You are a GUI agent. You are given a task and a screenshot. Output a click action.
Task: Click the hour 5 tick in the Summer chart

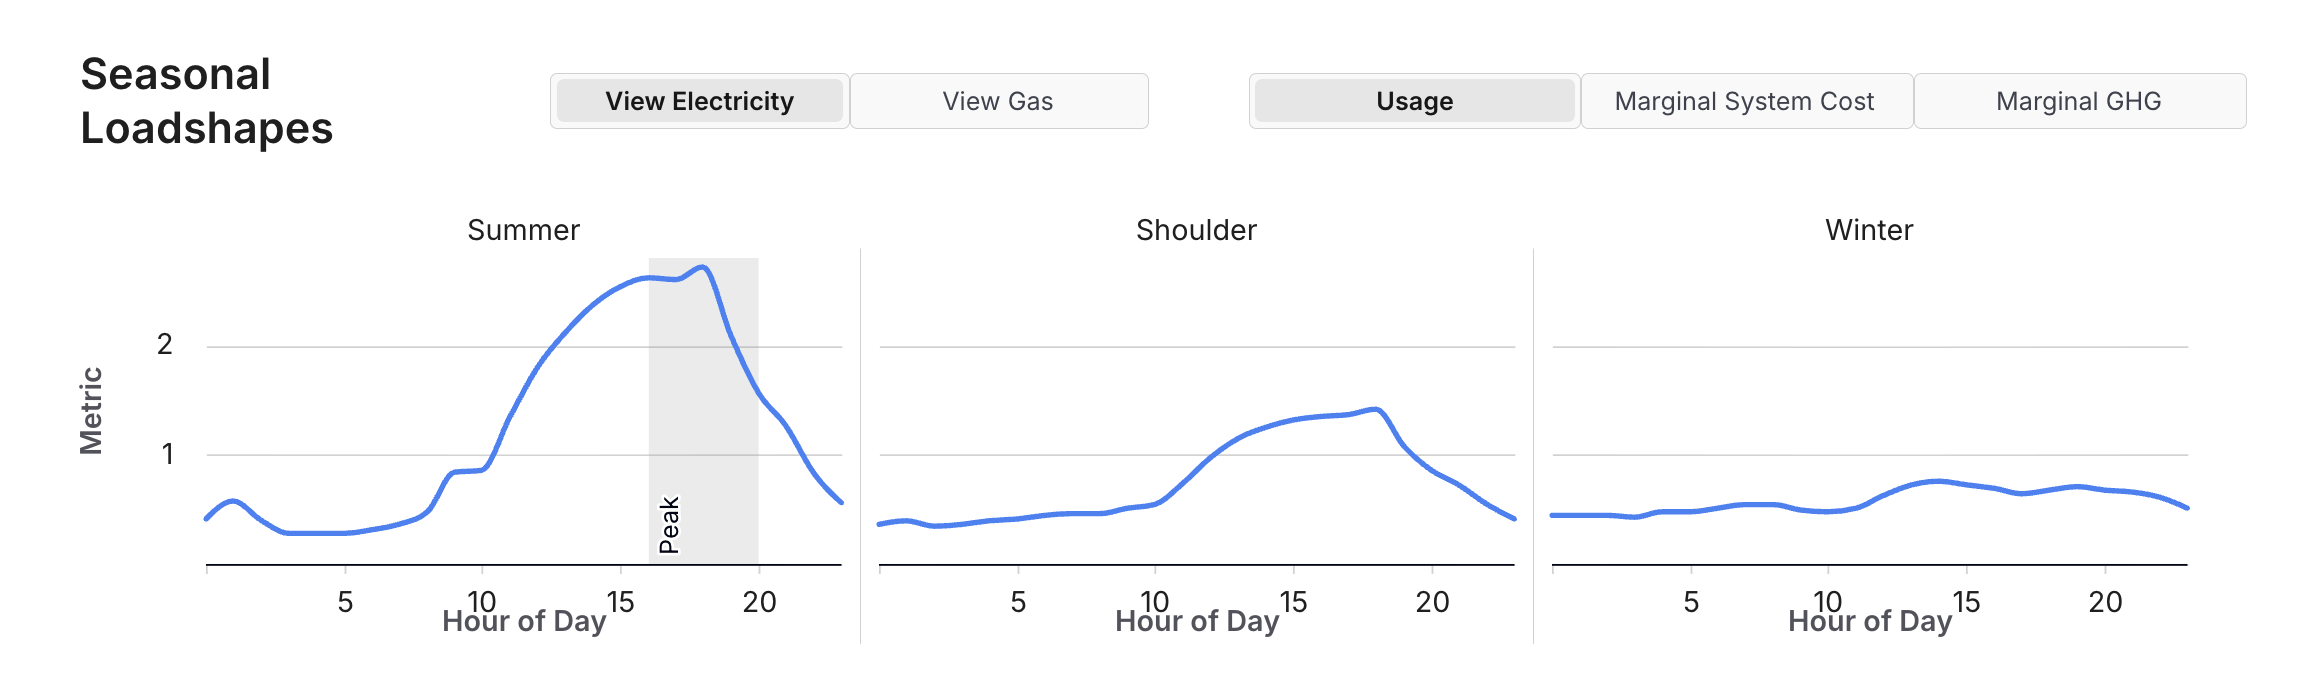pyautogui.click(x=345, y=602)
